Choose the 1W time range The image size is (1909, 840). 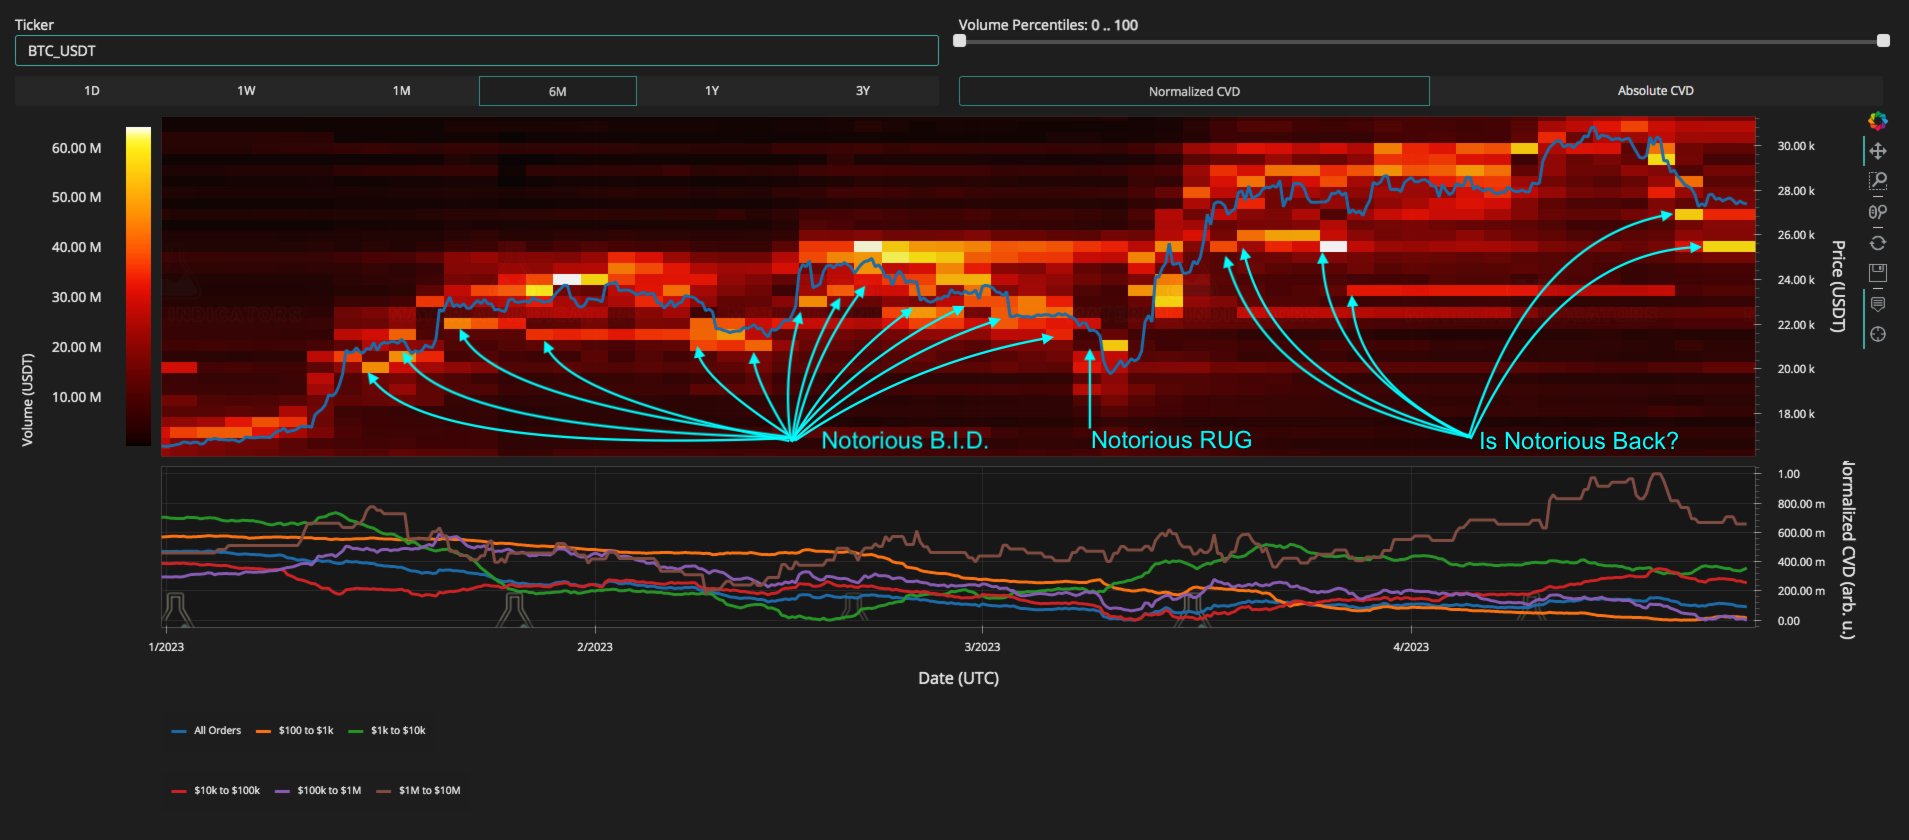click(x=246, y=91)
